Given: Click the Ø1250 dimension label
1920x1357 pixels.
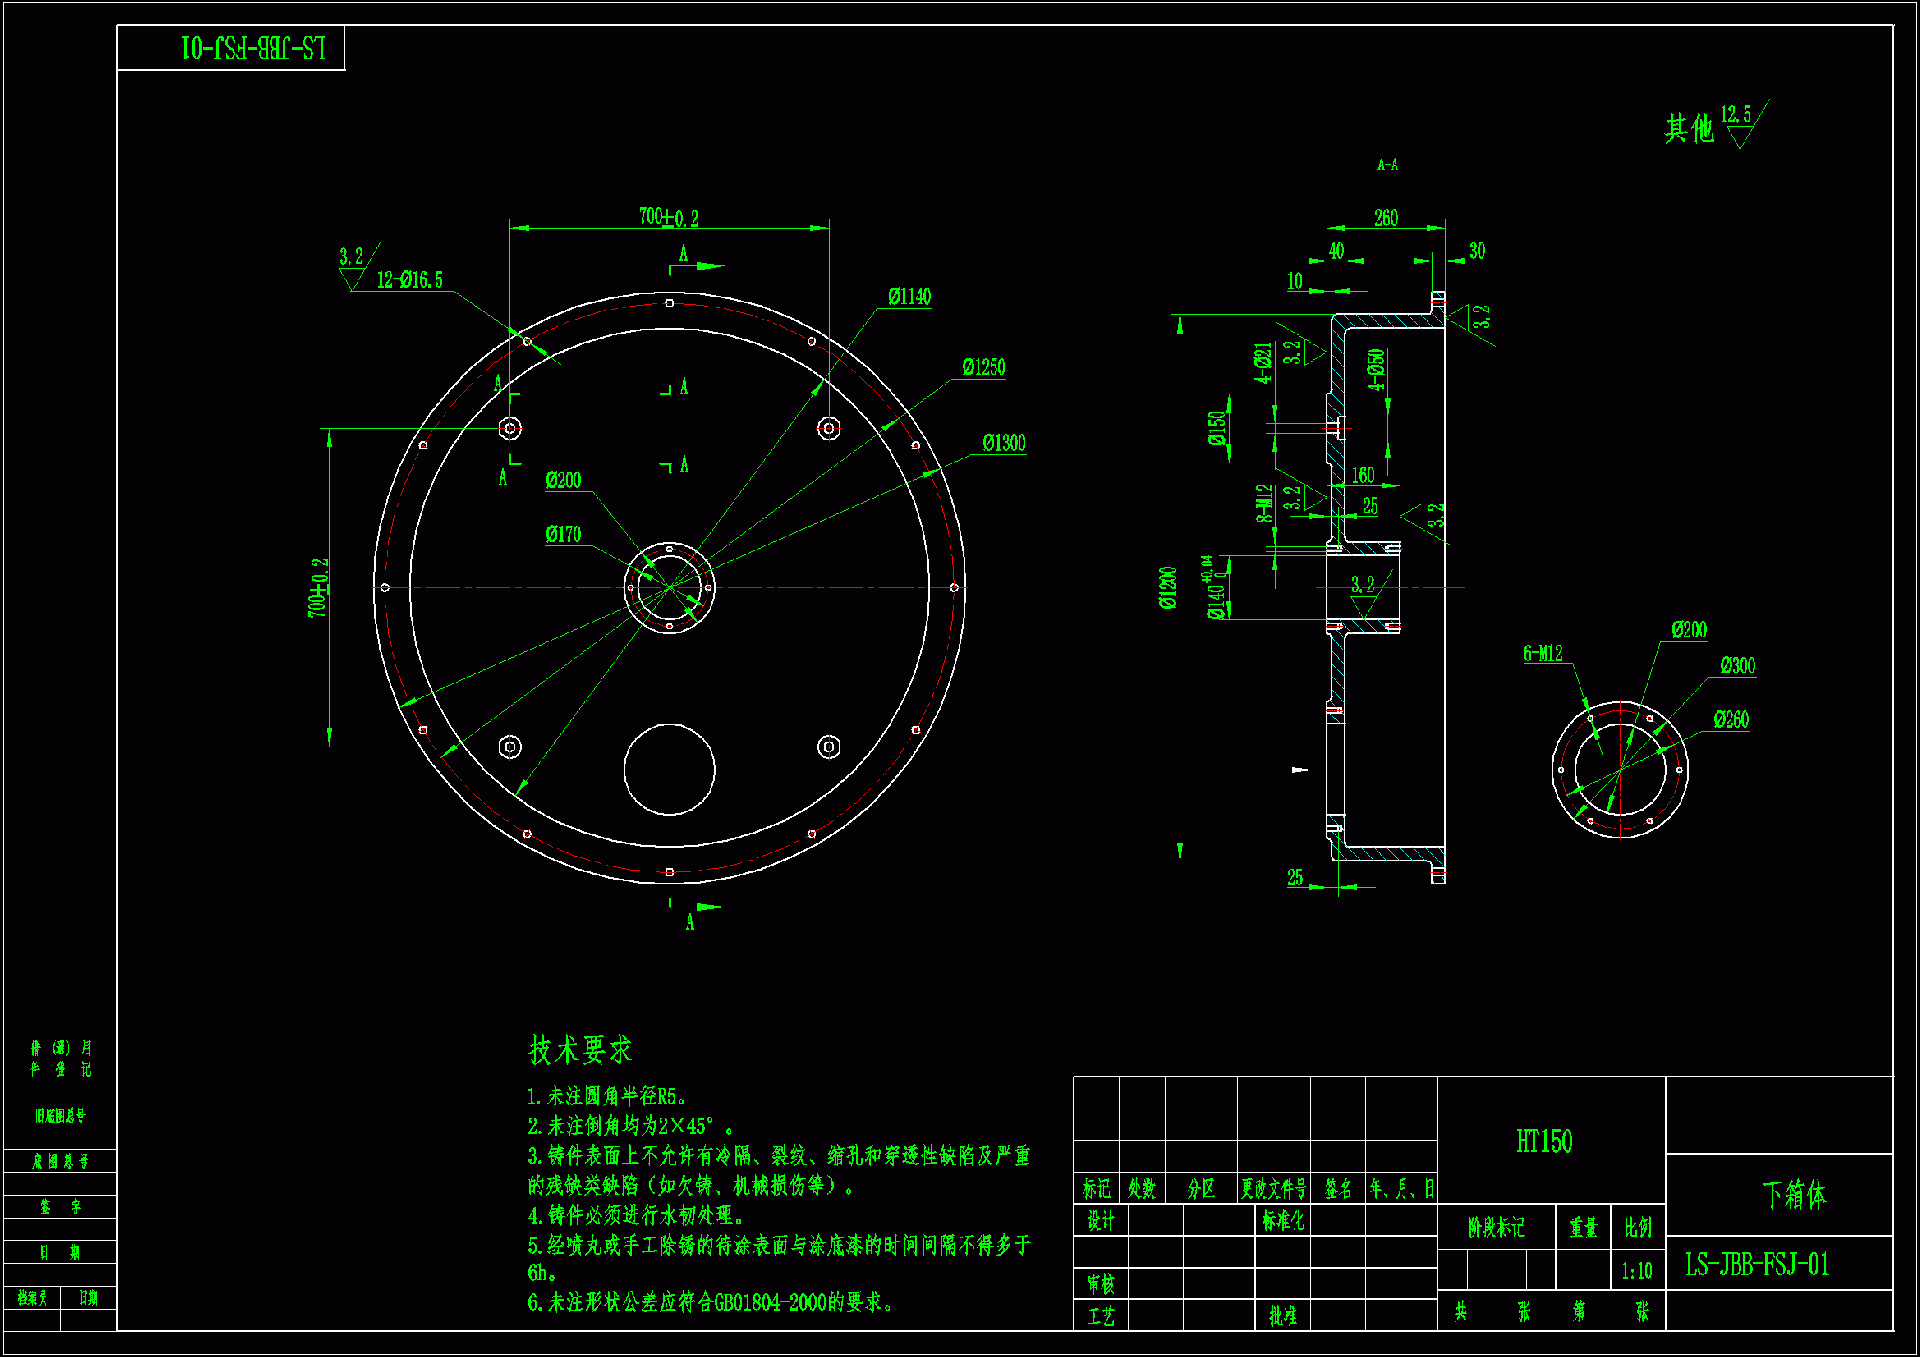Looking at the screenshot, I should (x=984, y=368).
